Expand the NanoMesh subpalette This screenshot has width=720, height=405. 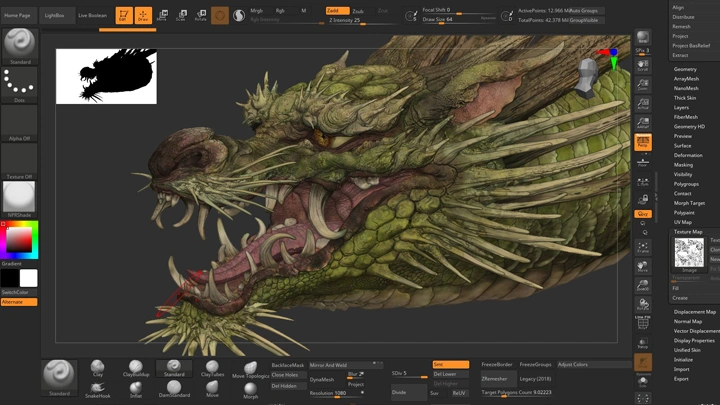coord(686,88)
